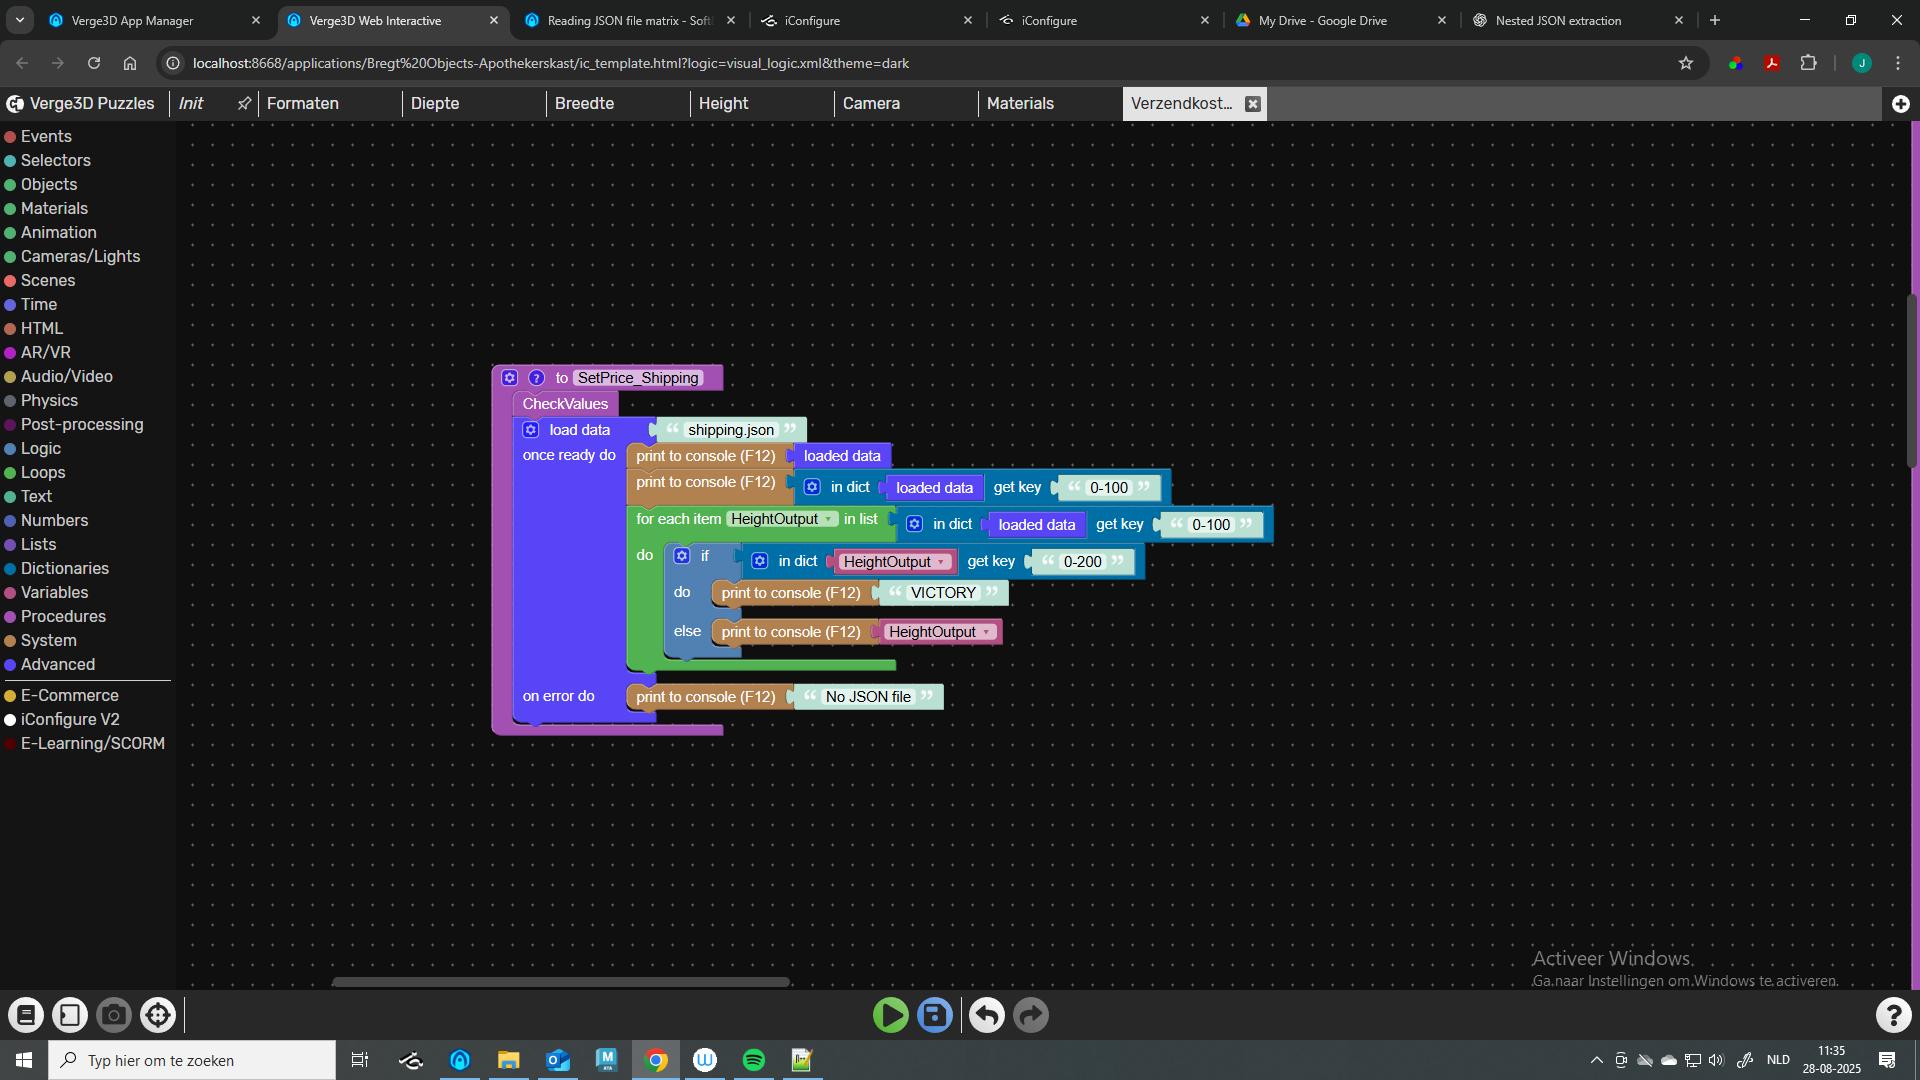
Task: Toggle gear mutator on SetPrice_Shipping procedure
Action: pyautogui.click(x=510, y=378)
